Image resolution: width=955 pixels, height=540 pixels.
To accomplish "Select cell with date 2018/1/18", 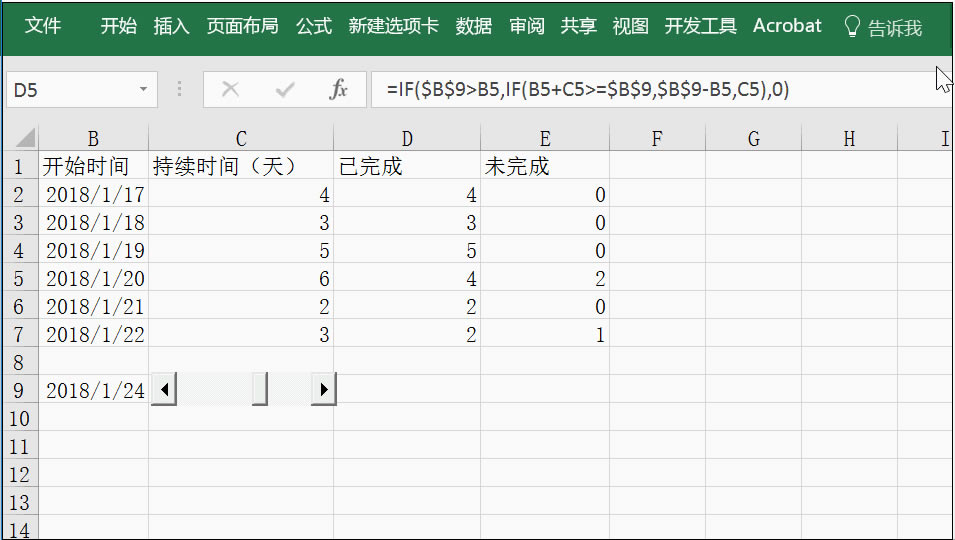I will tap(93, 222).
